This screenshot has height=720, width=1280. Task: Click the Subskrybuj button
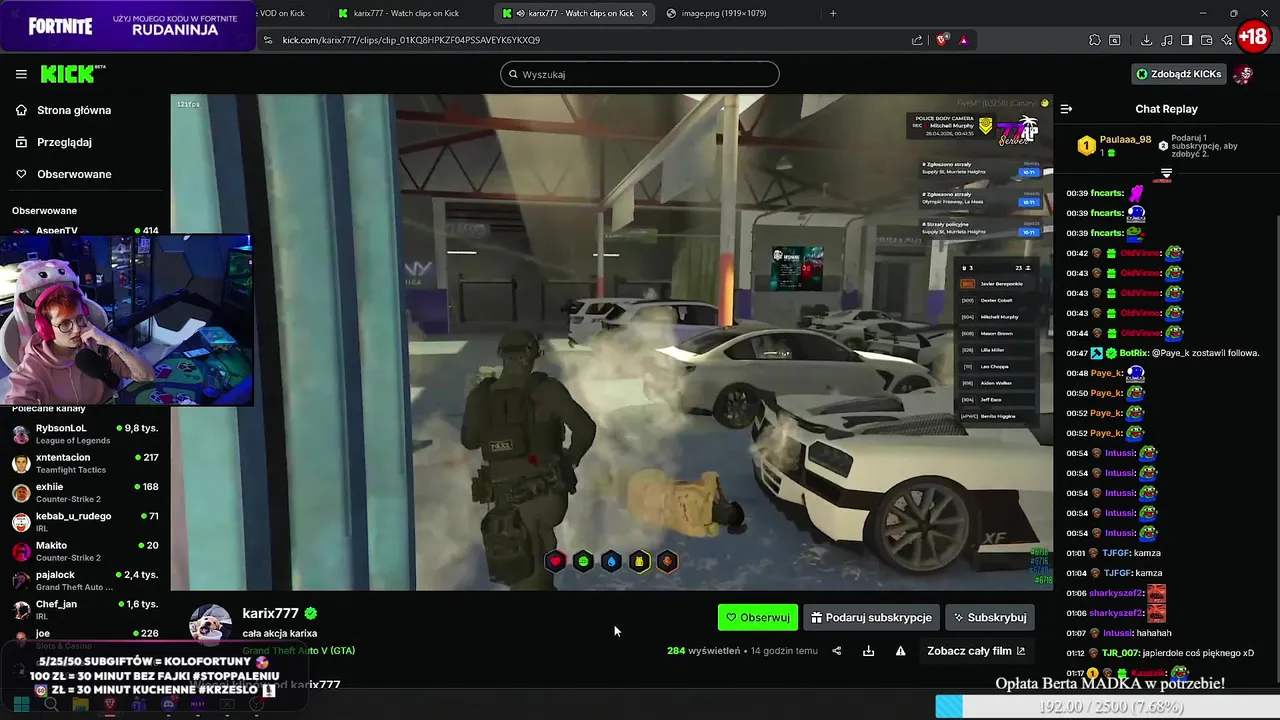(x=989, y=618)
